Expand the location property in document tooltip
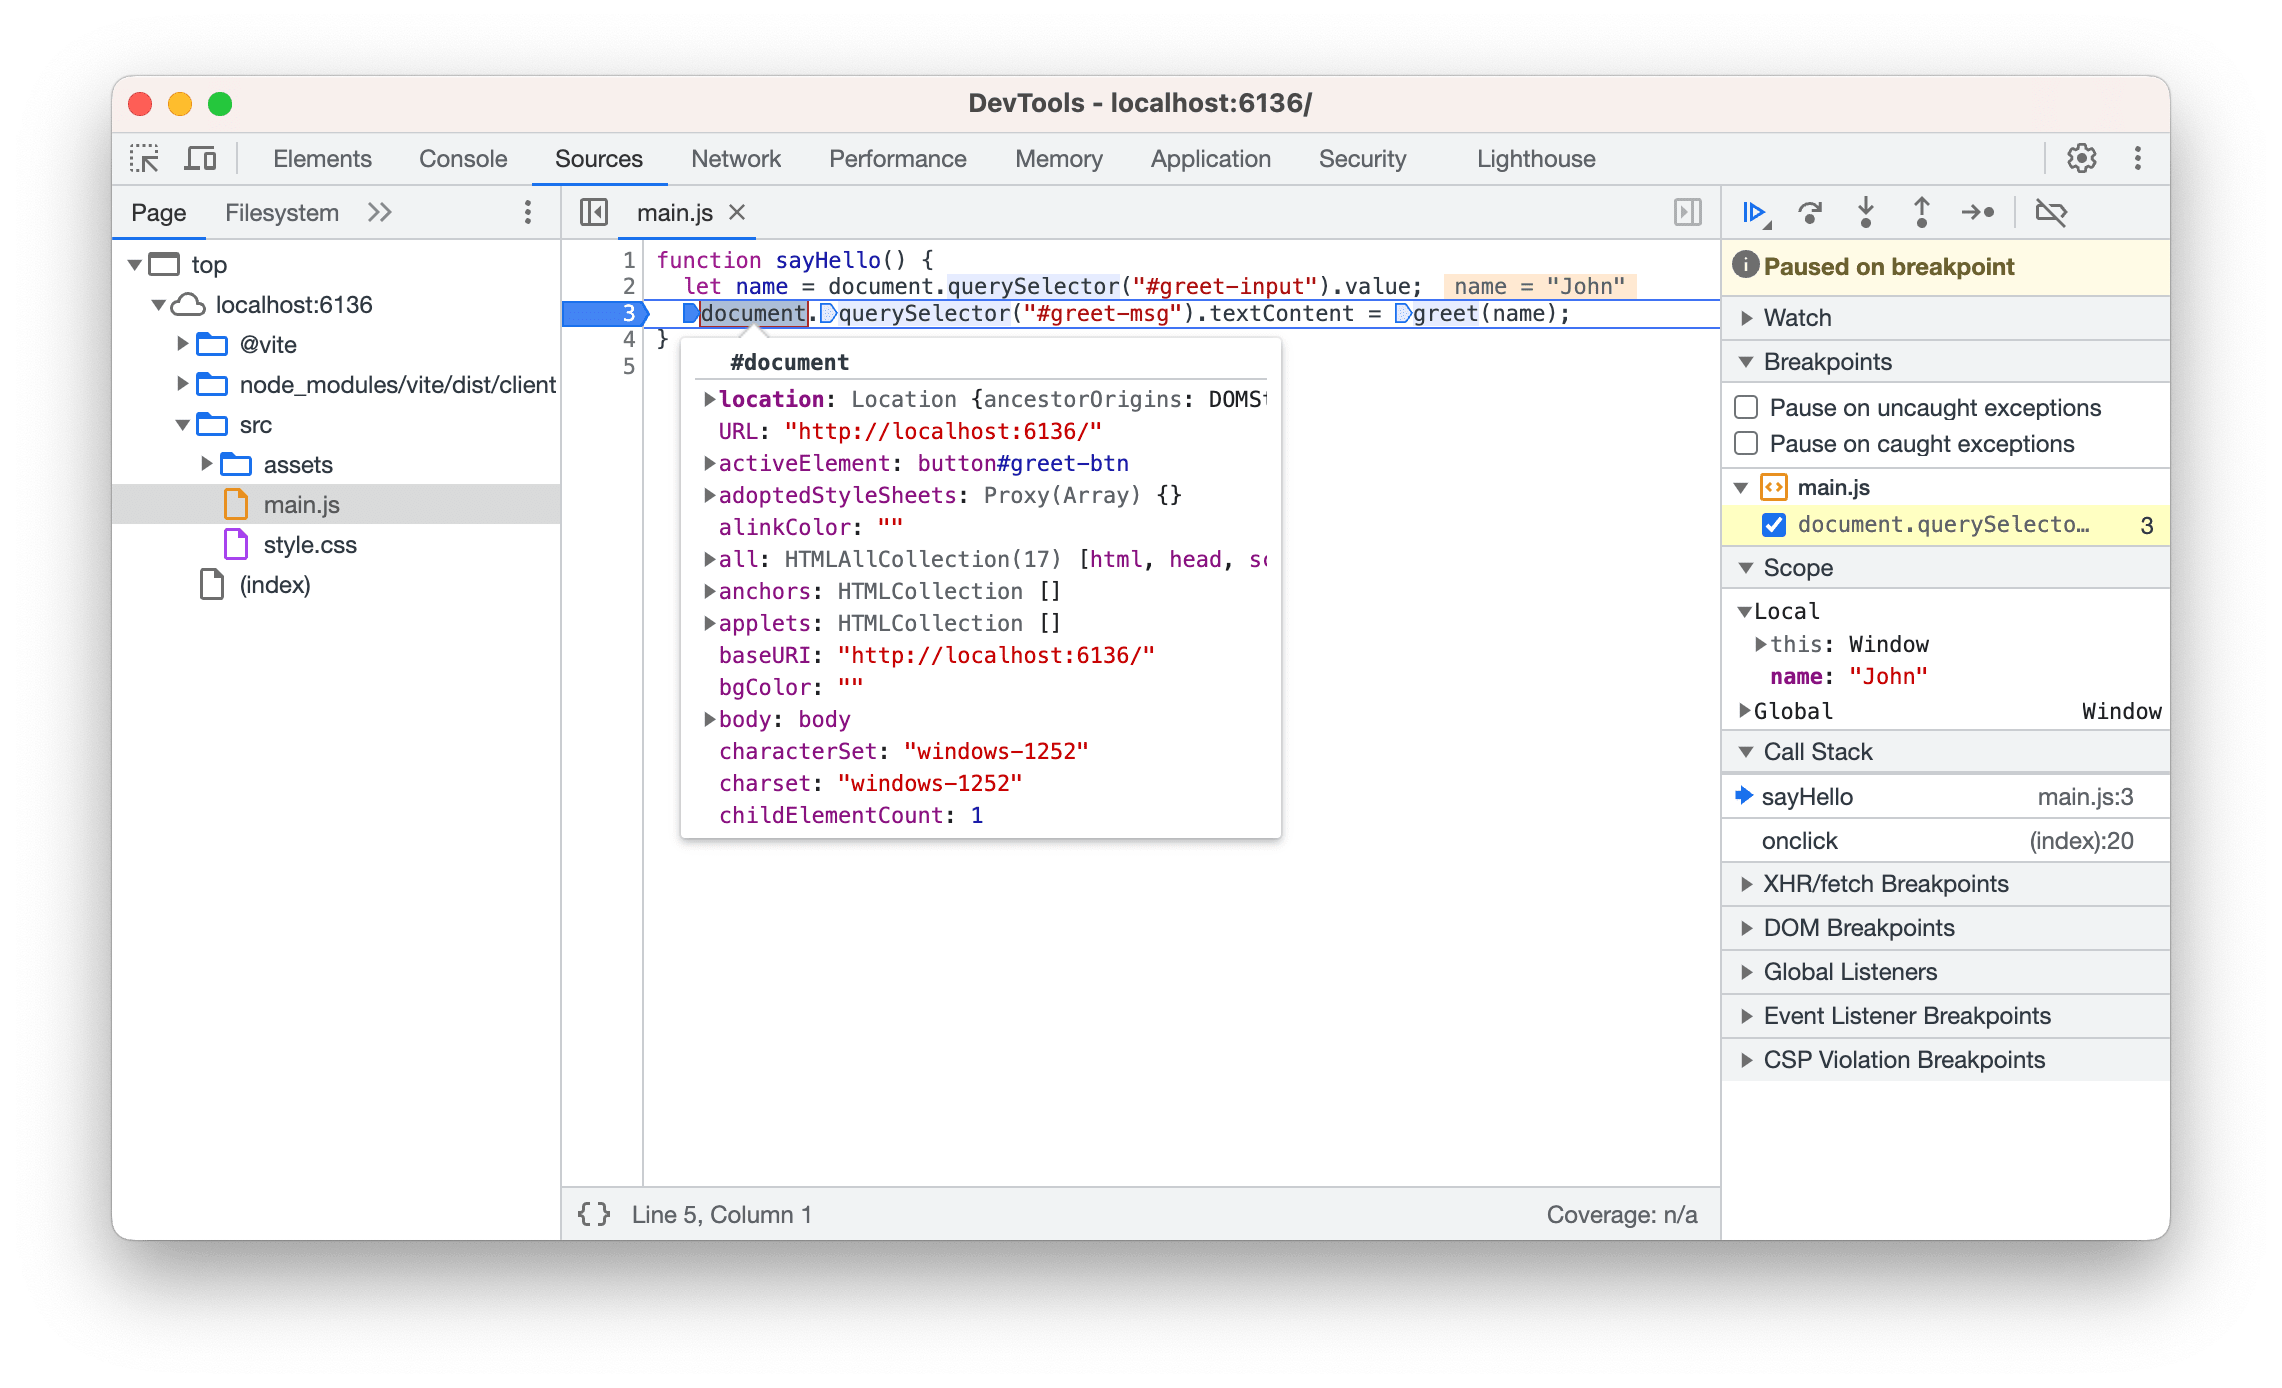The height and width of the screenshot is (1388, 2282). tap(704, 399)
